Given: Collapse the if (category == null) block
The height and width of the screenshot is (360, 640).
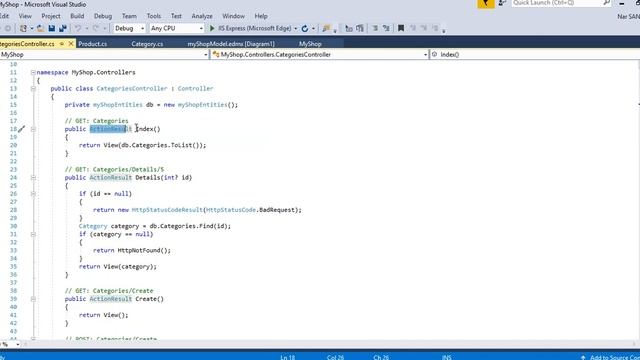Looking at the screenshot, I should (33, 234).
